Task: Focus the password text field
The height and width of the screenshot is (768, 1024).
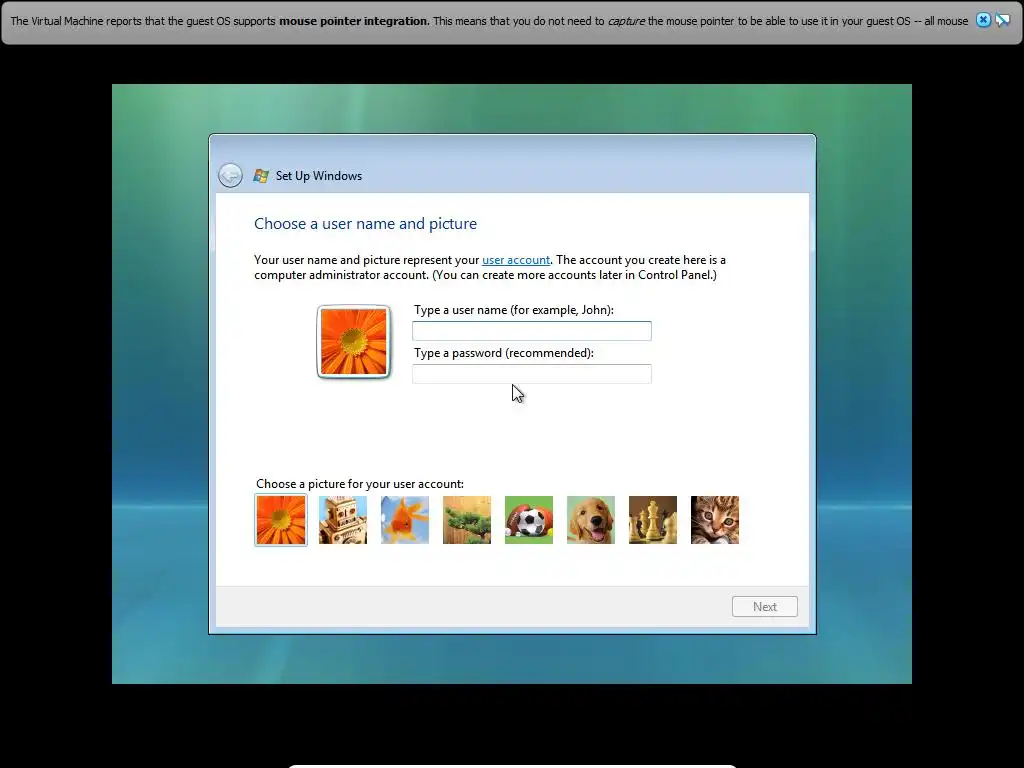Action: coord(532,374)
